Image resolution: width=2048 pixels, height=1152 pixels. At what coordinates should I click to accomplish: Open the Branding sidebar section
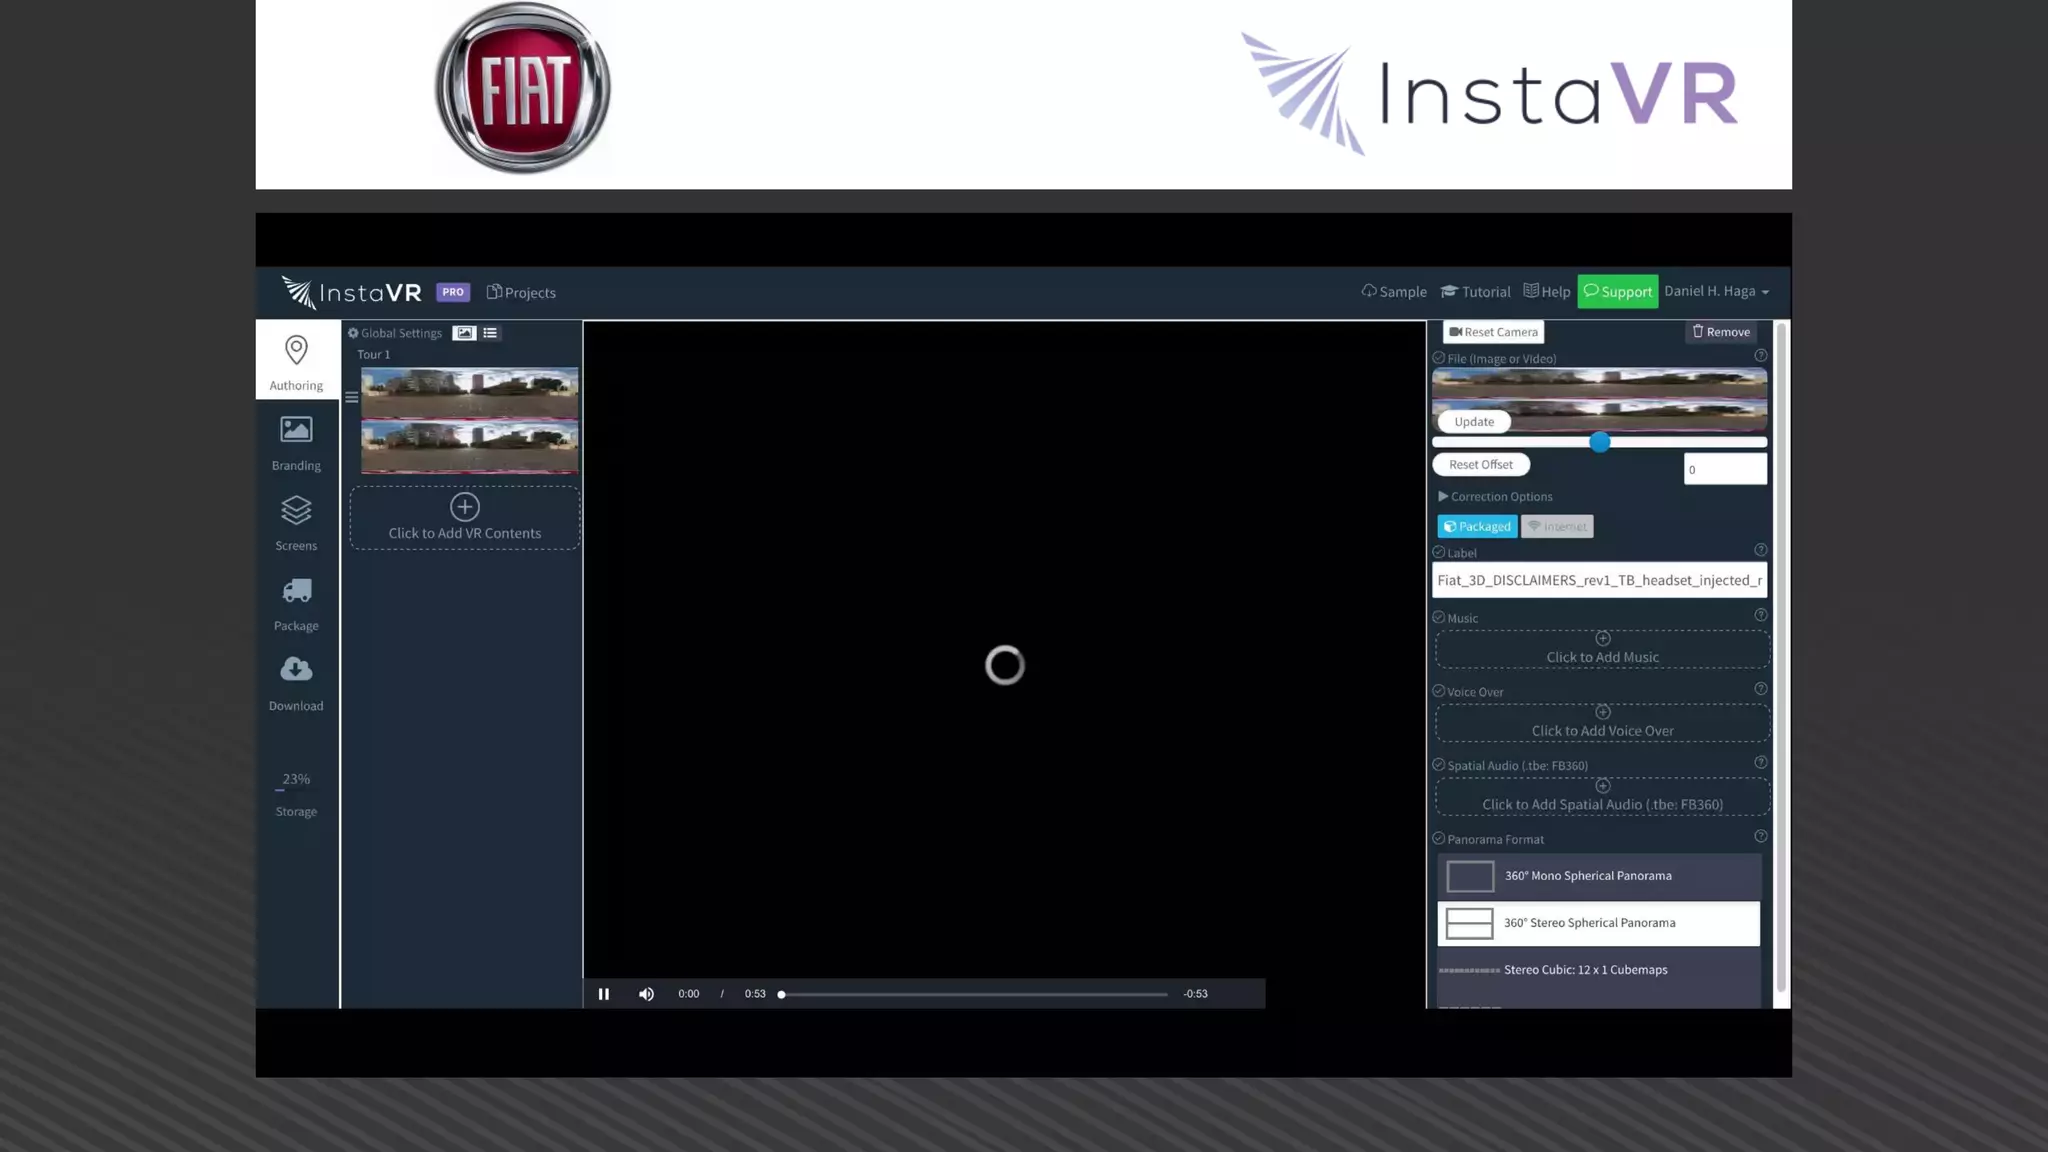(296, 442)
